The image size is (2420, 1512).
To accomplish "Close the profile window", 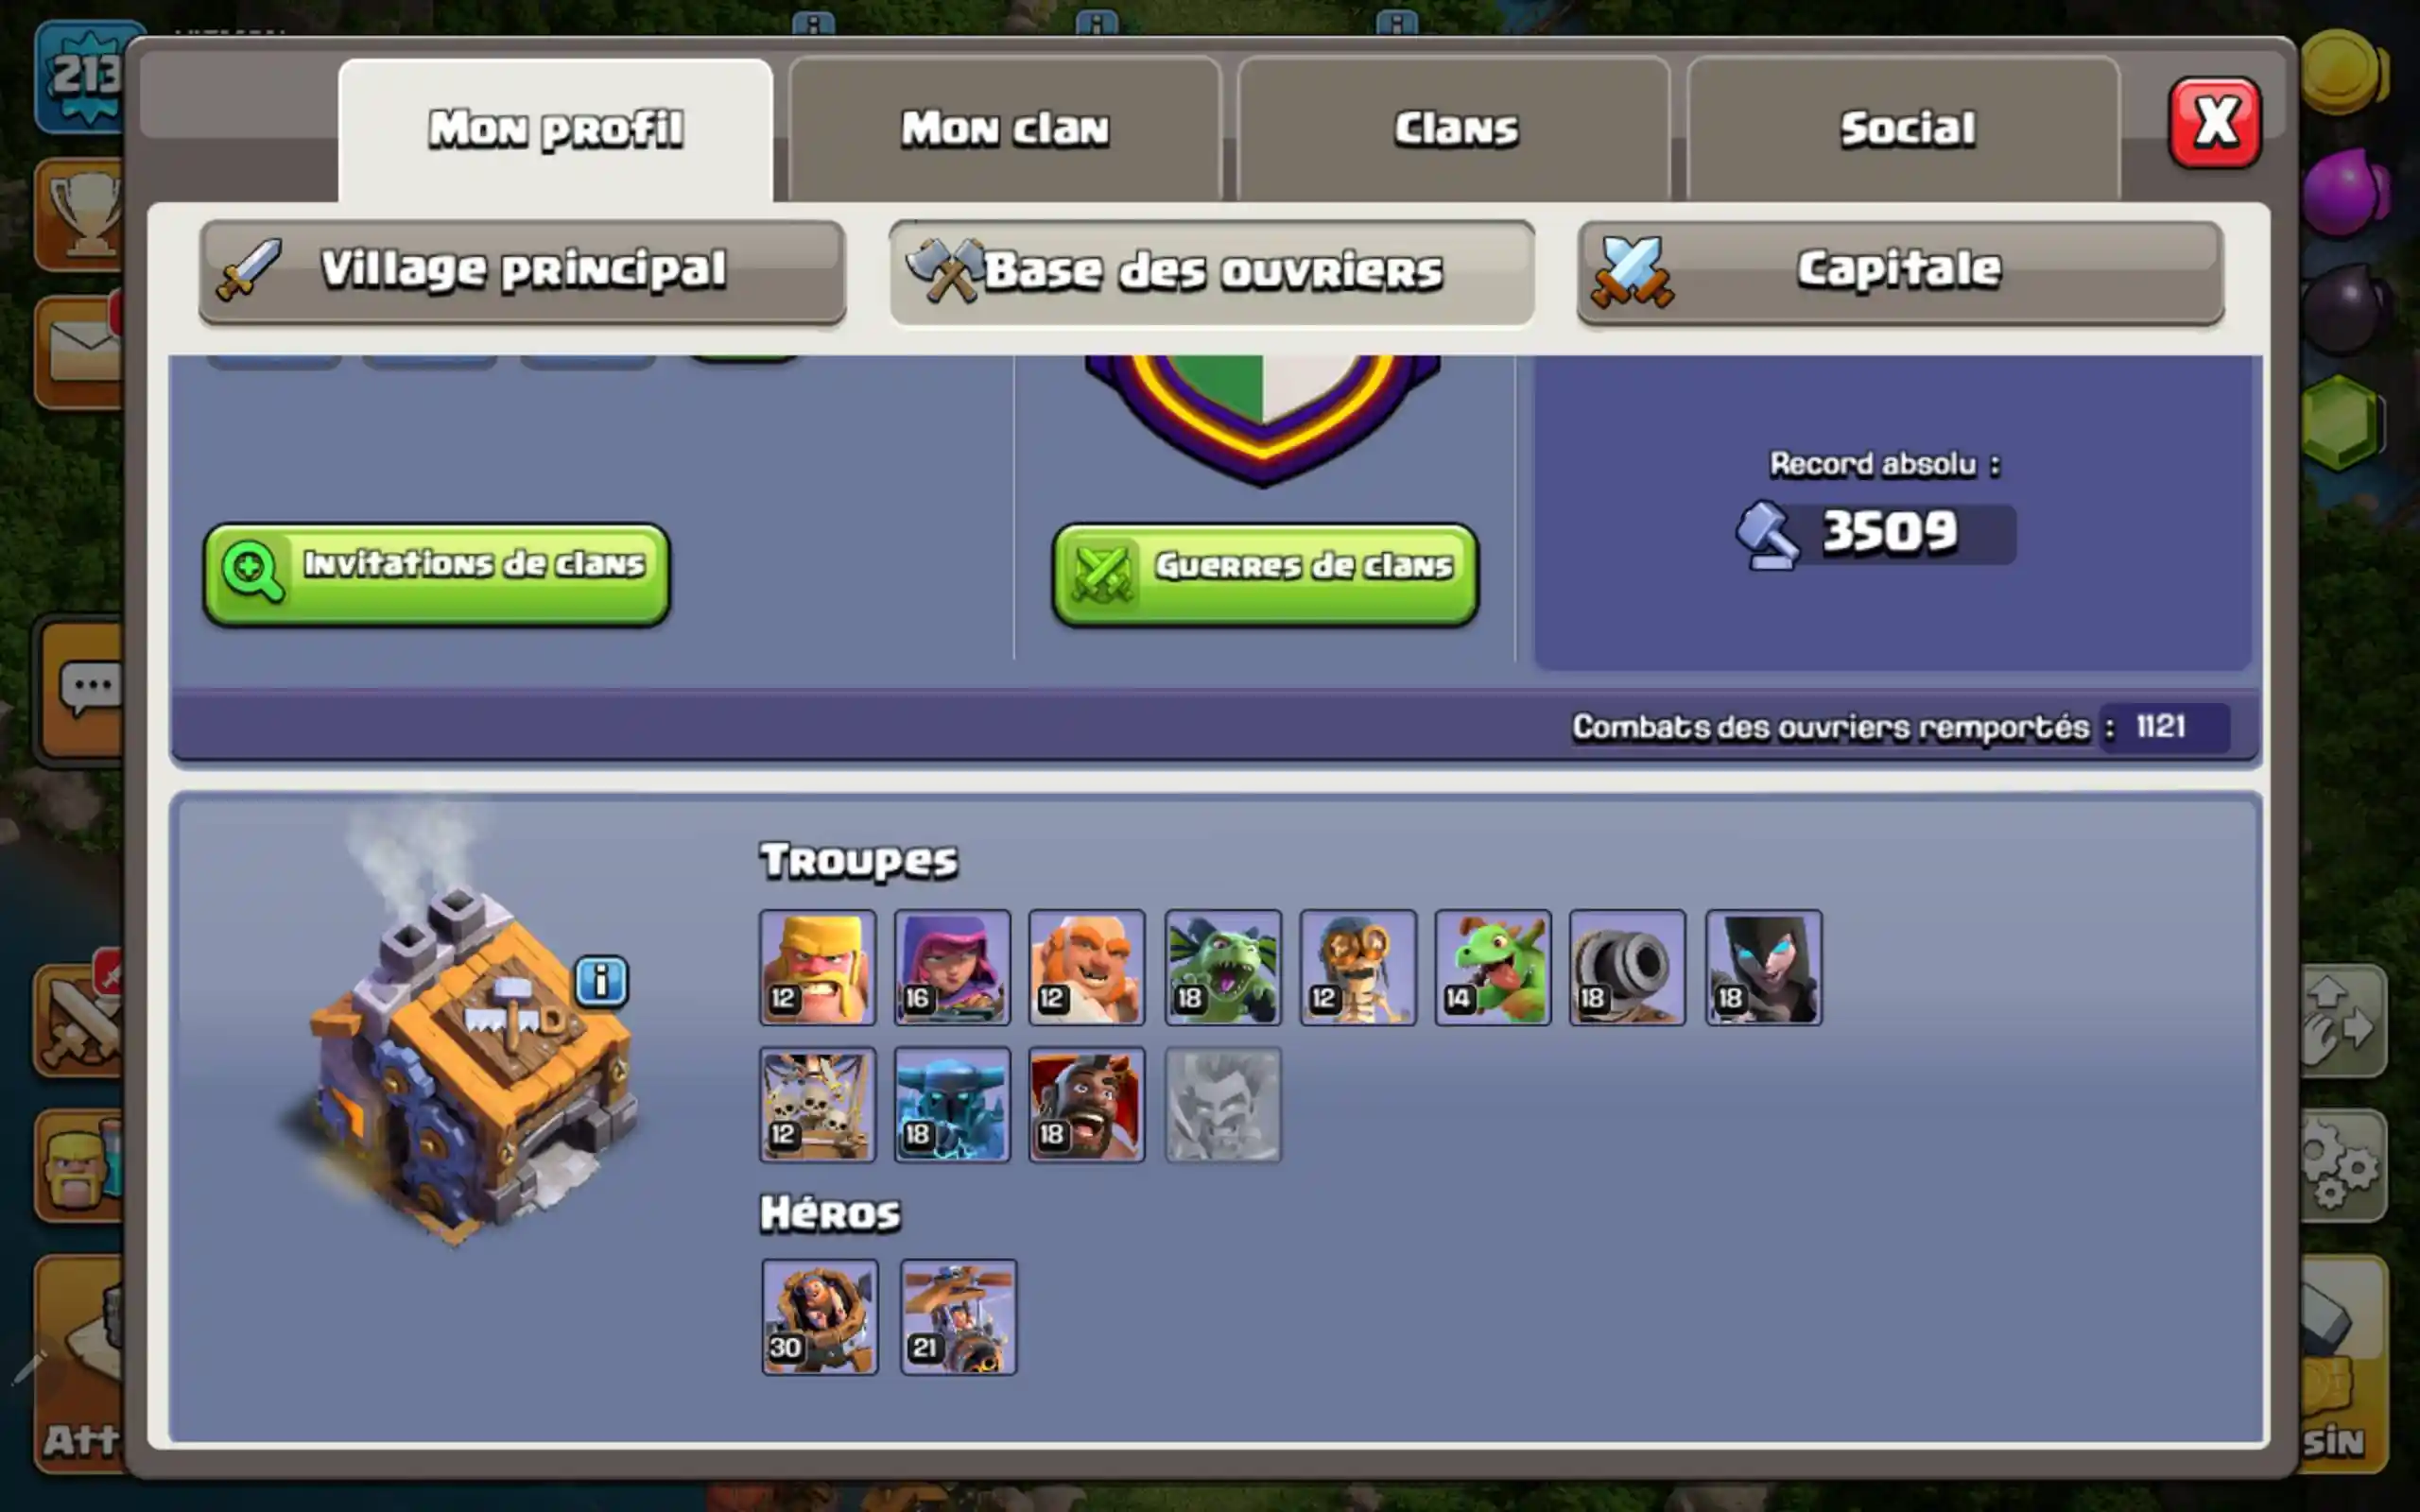I will (2214, 122).
